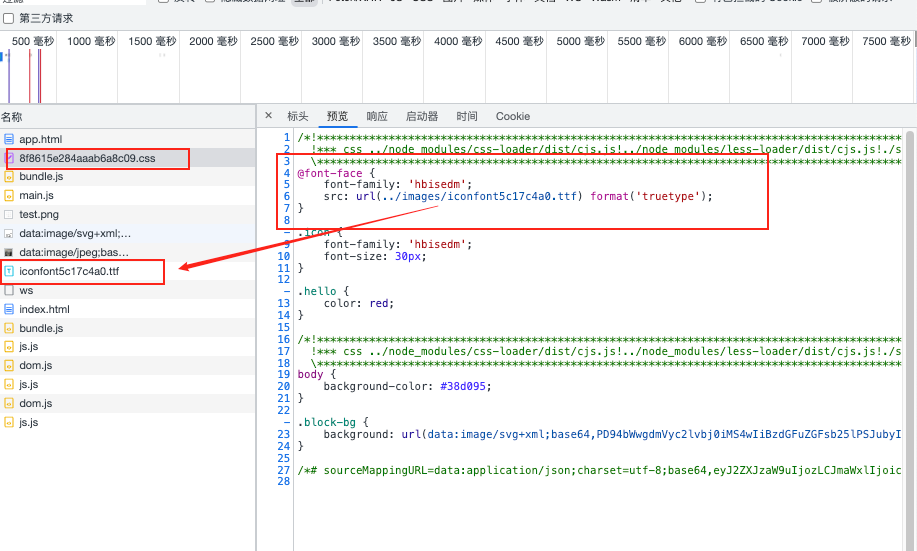Select the 8f8615e284aaab6a8c09.css request

[127, 158]
